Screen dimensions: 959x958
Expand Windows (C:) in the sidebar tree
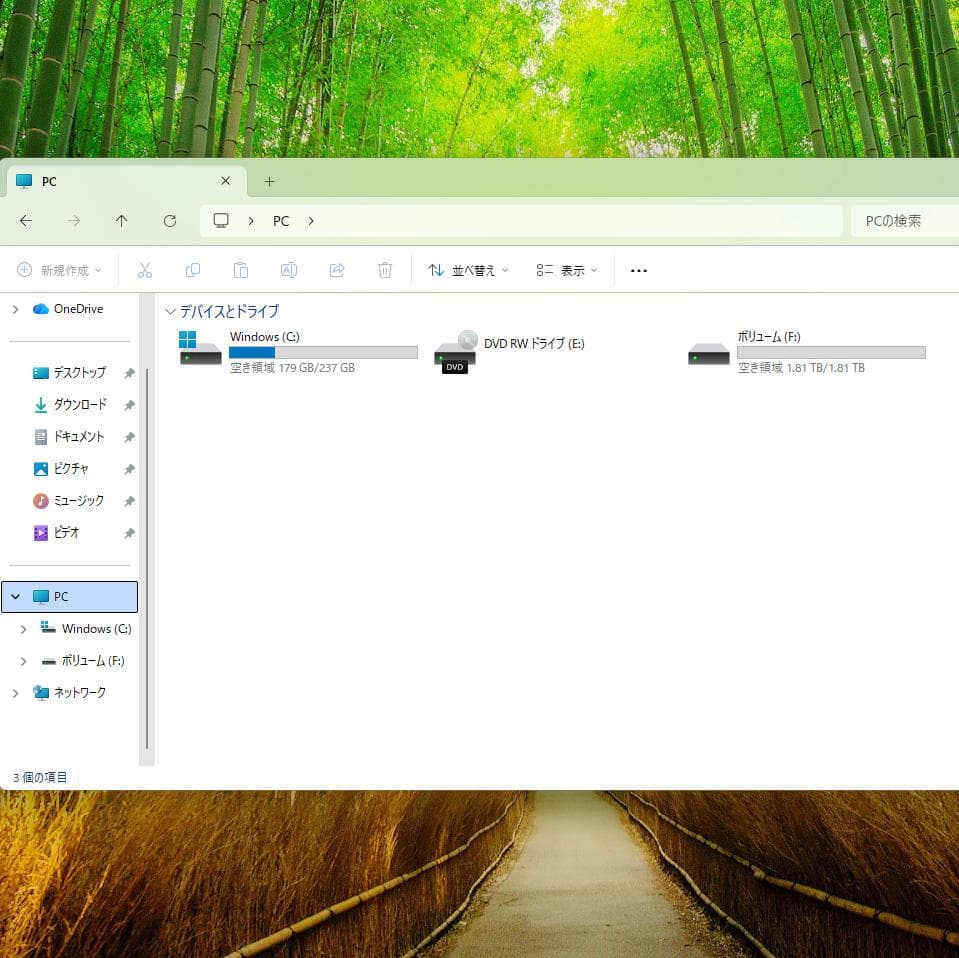coord(23,629)
